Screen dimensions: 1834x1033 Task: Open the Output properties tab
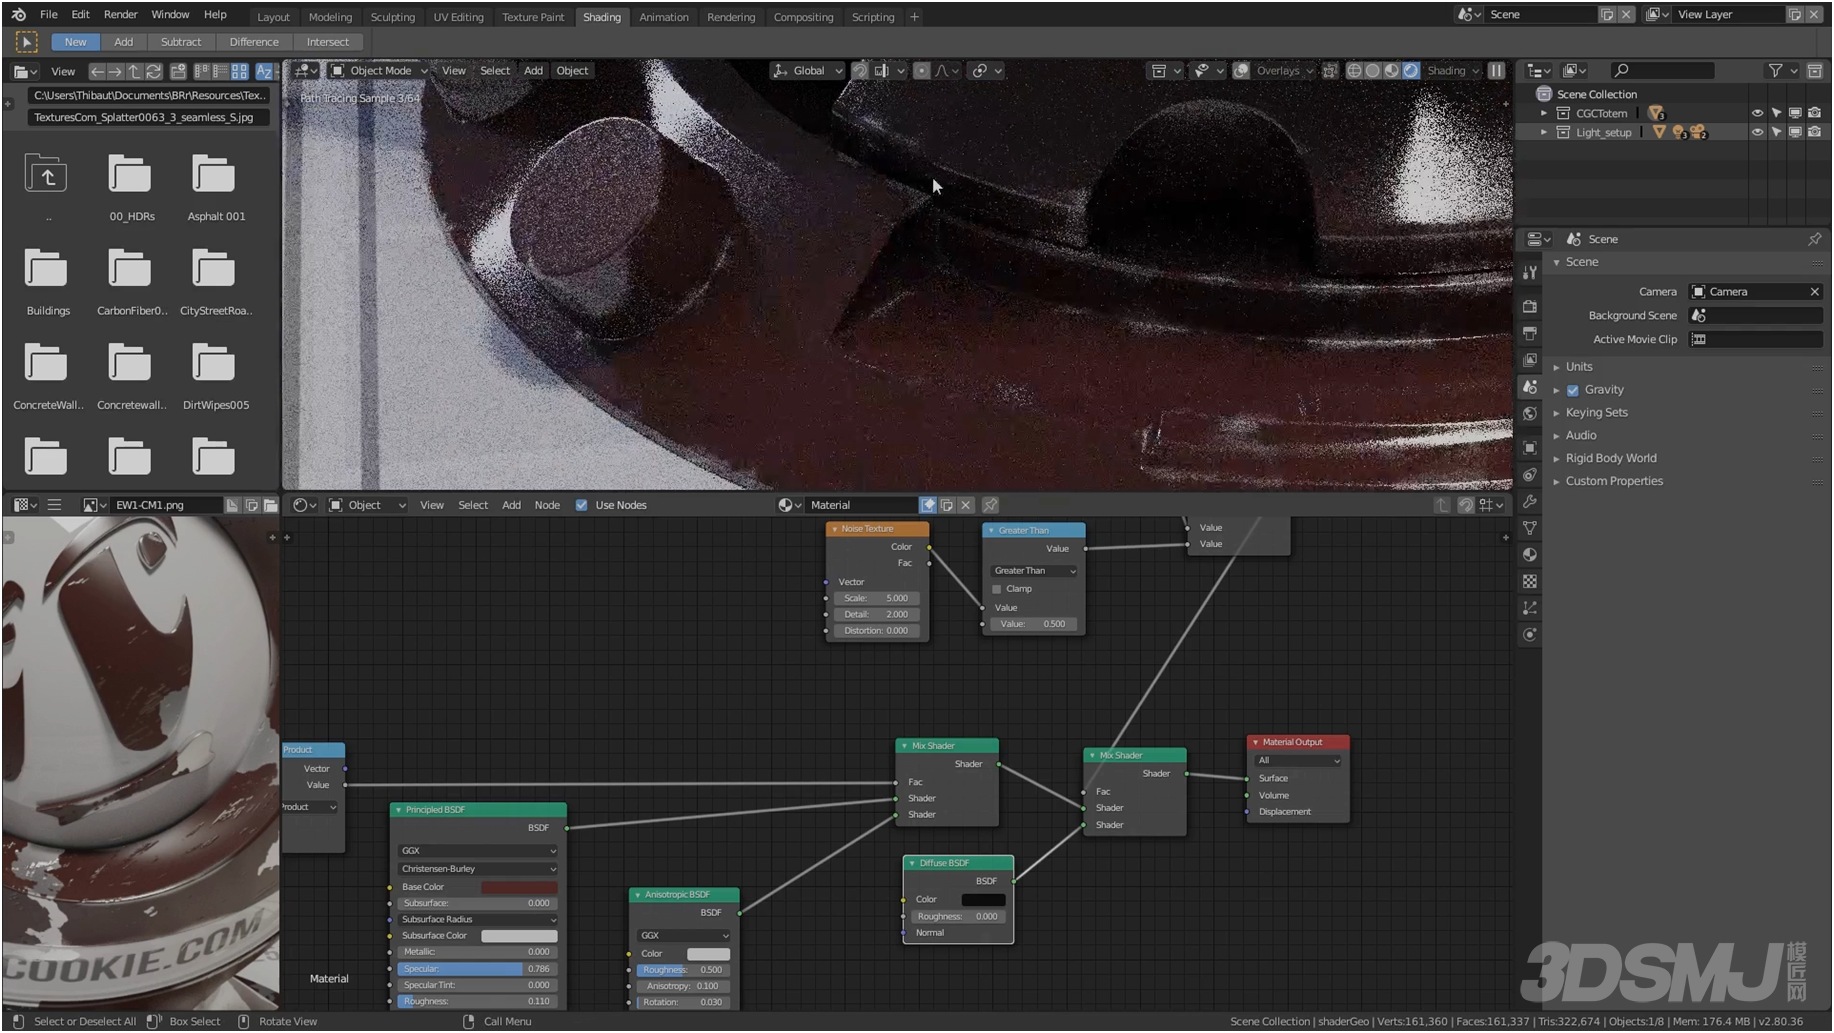(1529, 333)
